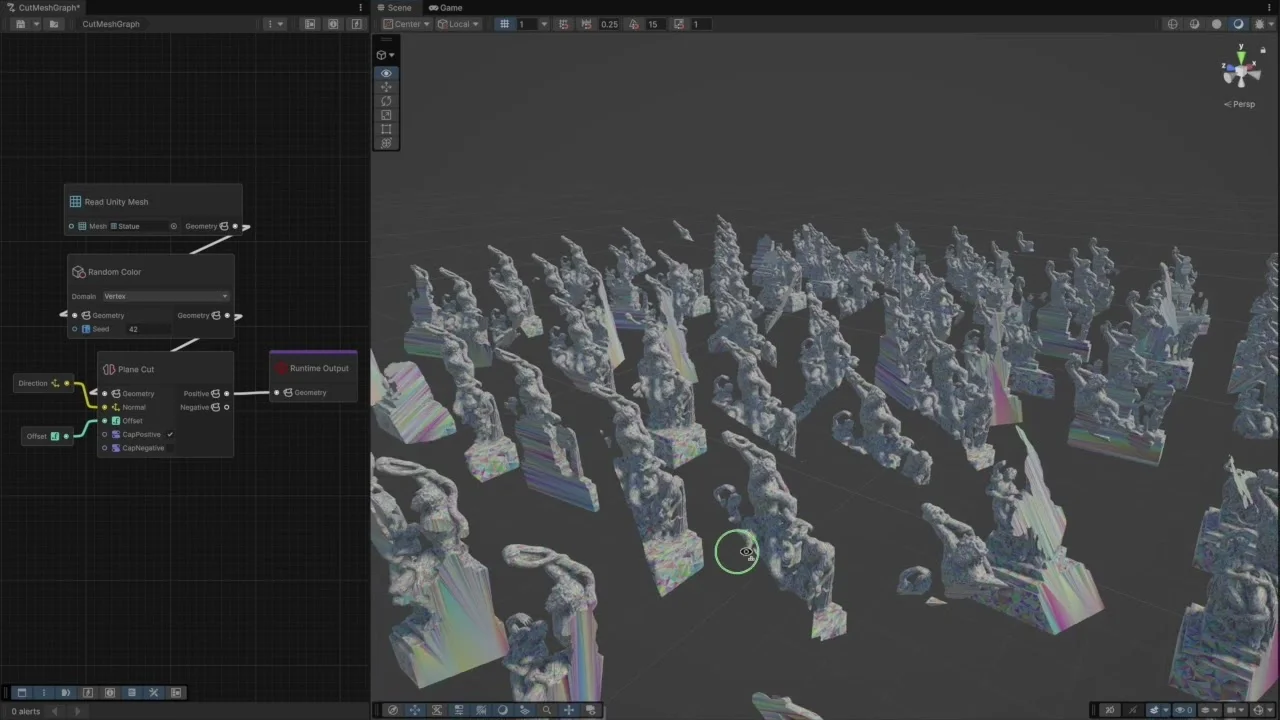Select the Rect tool in Scene toolbar

pos(386,129)
